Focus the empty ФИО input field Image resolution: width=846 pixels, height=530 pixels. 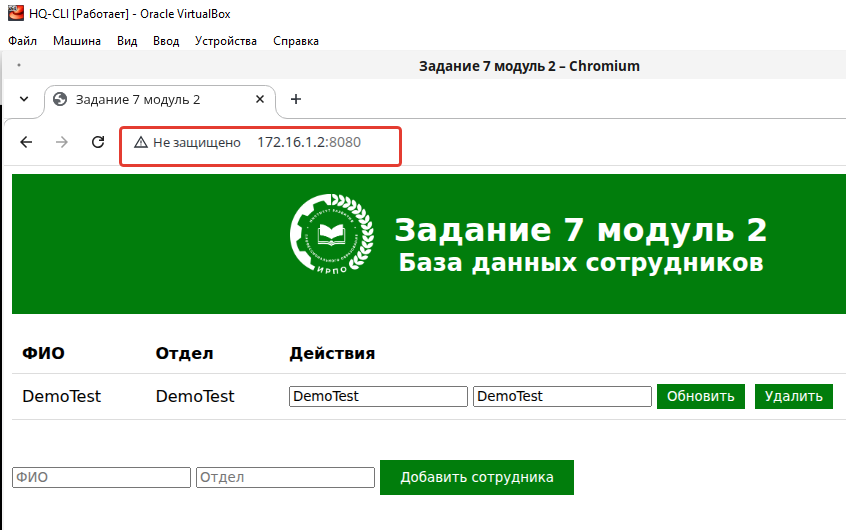pyautogui.click(x=101, y=477)
